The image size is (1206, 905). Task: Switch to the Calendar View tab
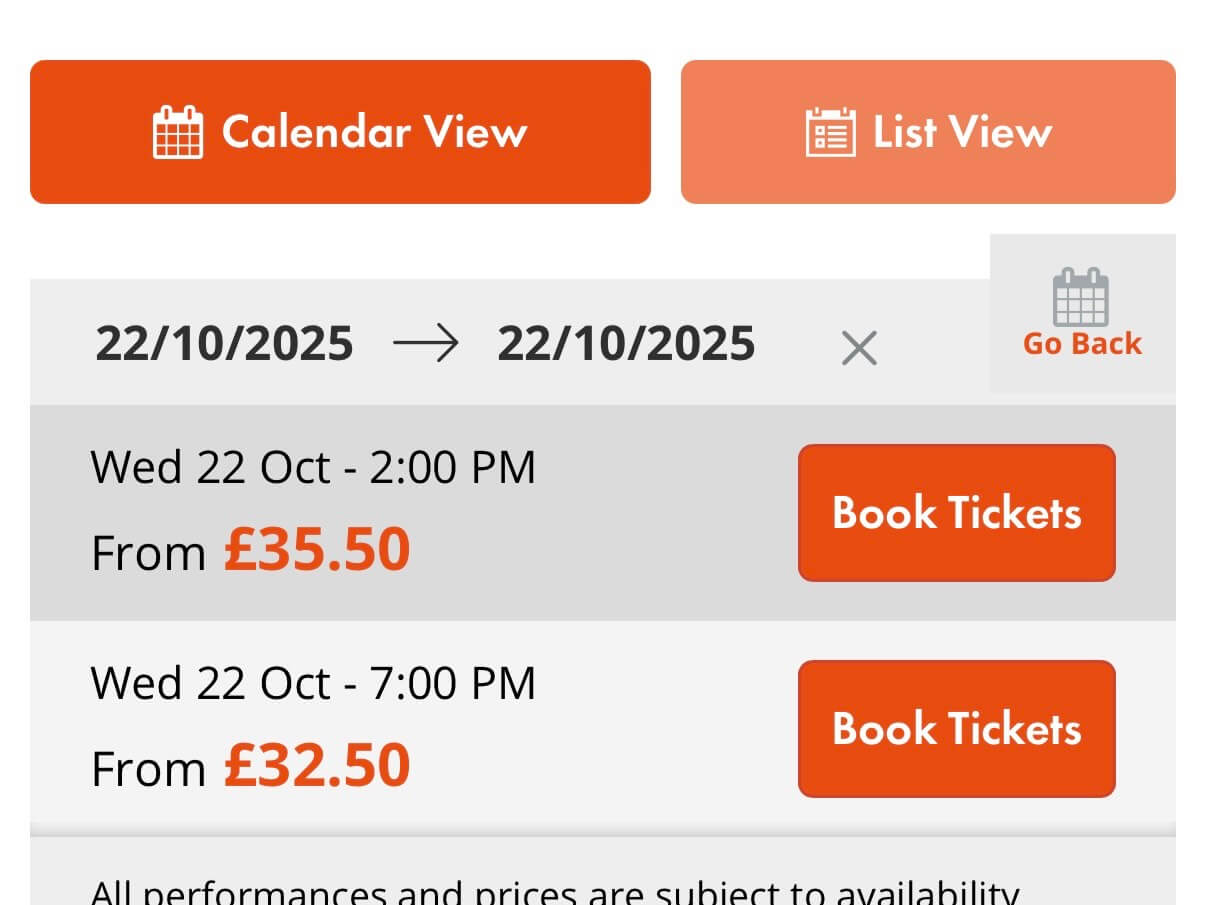point(340,132)
